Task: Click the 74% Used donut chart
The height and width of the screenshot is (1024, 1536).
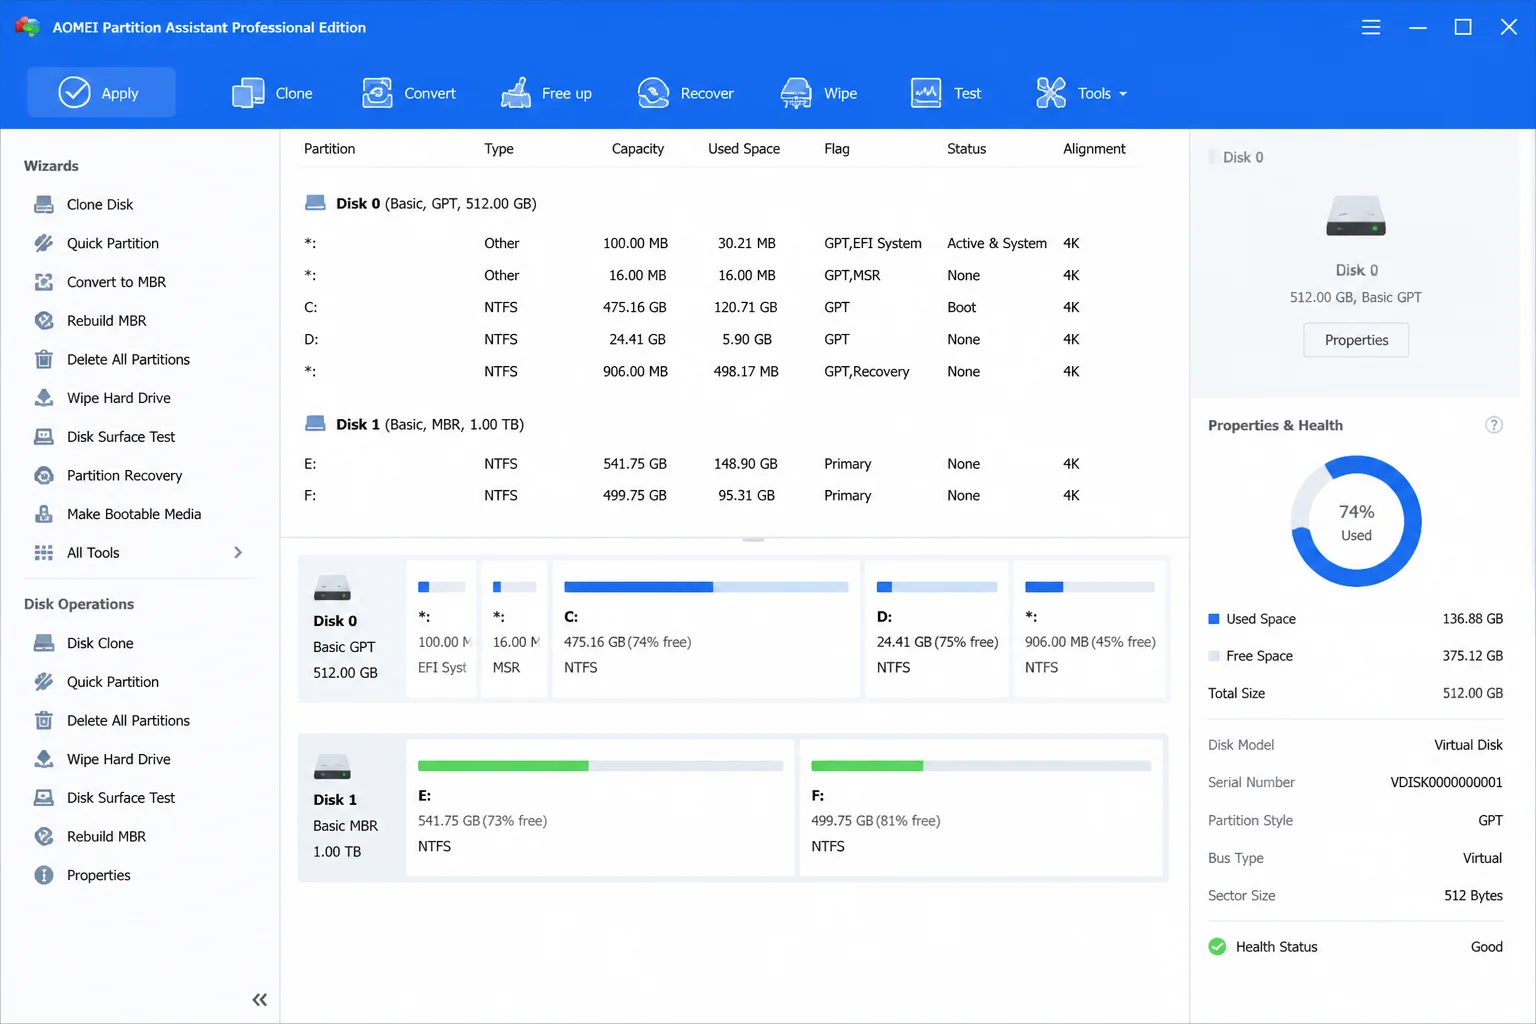Action: [1356, 521]
